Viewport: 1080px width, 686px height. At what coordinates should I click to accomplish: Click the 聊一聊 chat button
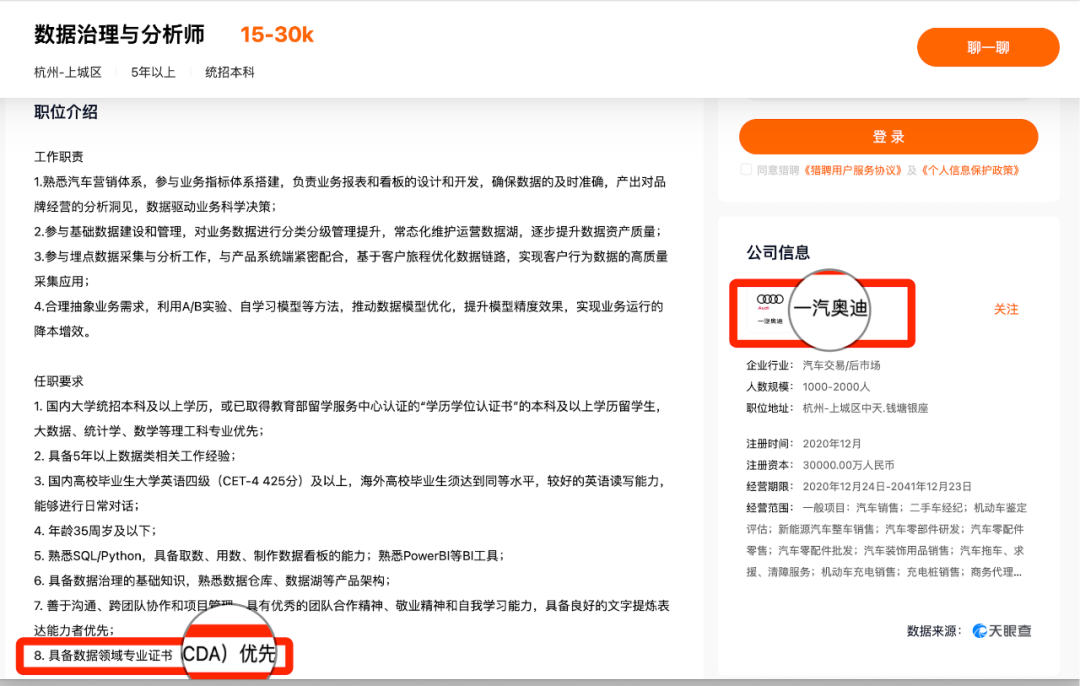[988, 48]
